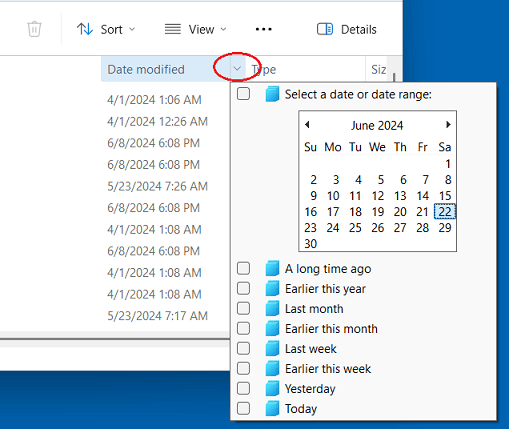Image resolution: width=509 pixels, height=429 pixels.
Task: Click the Sort arrows icon
Action: tap(85, 29)
